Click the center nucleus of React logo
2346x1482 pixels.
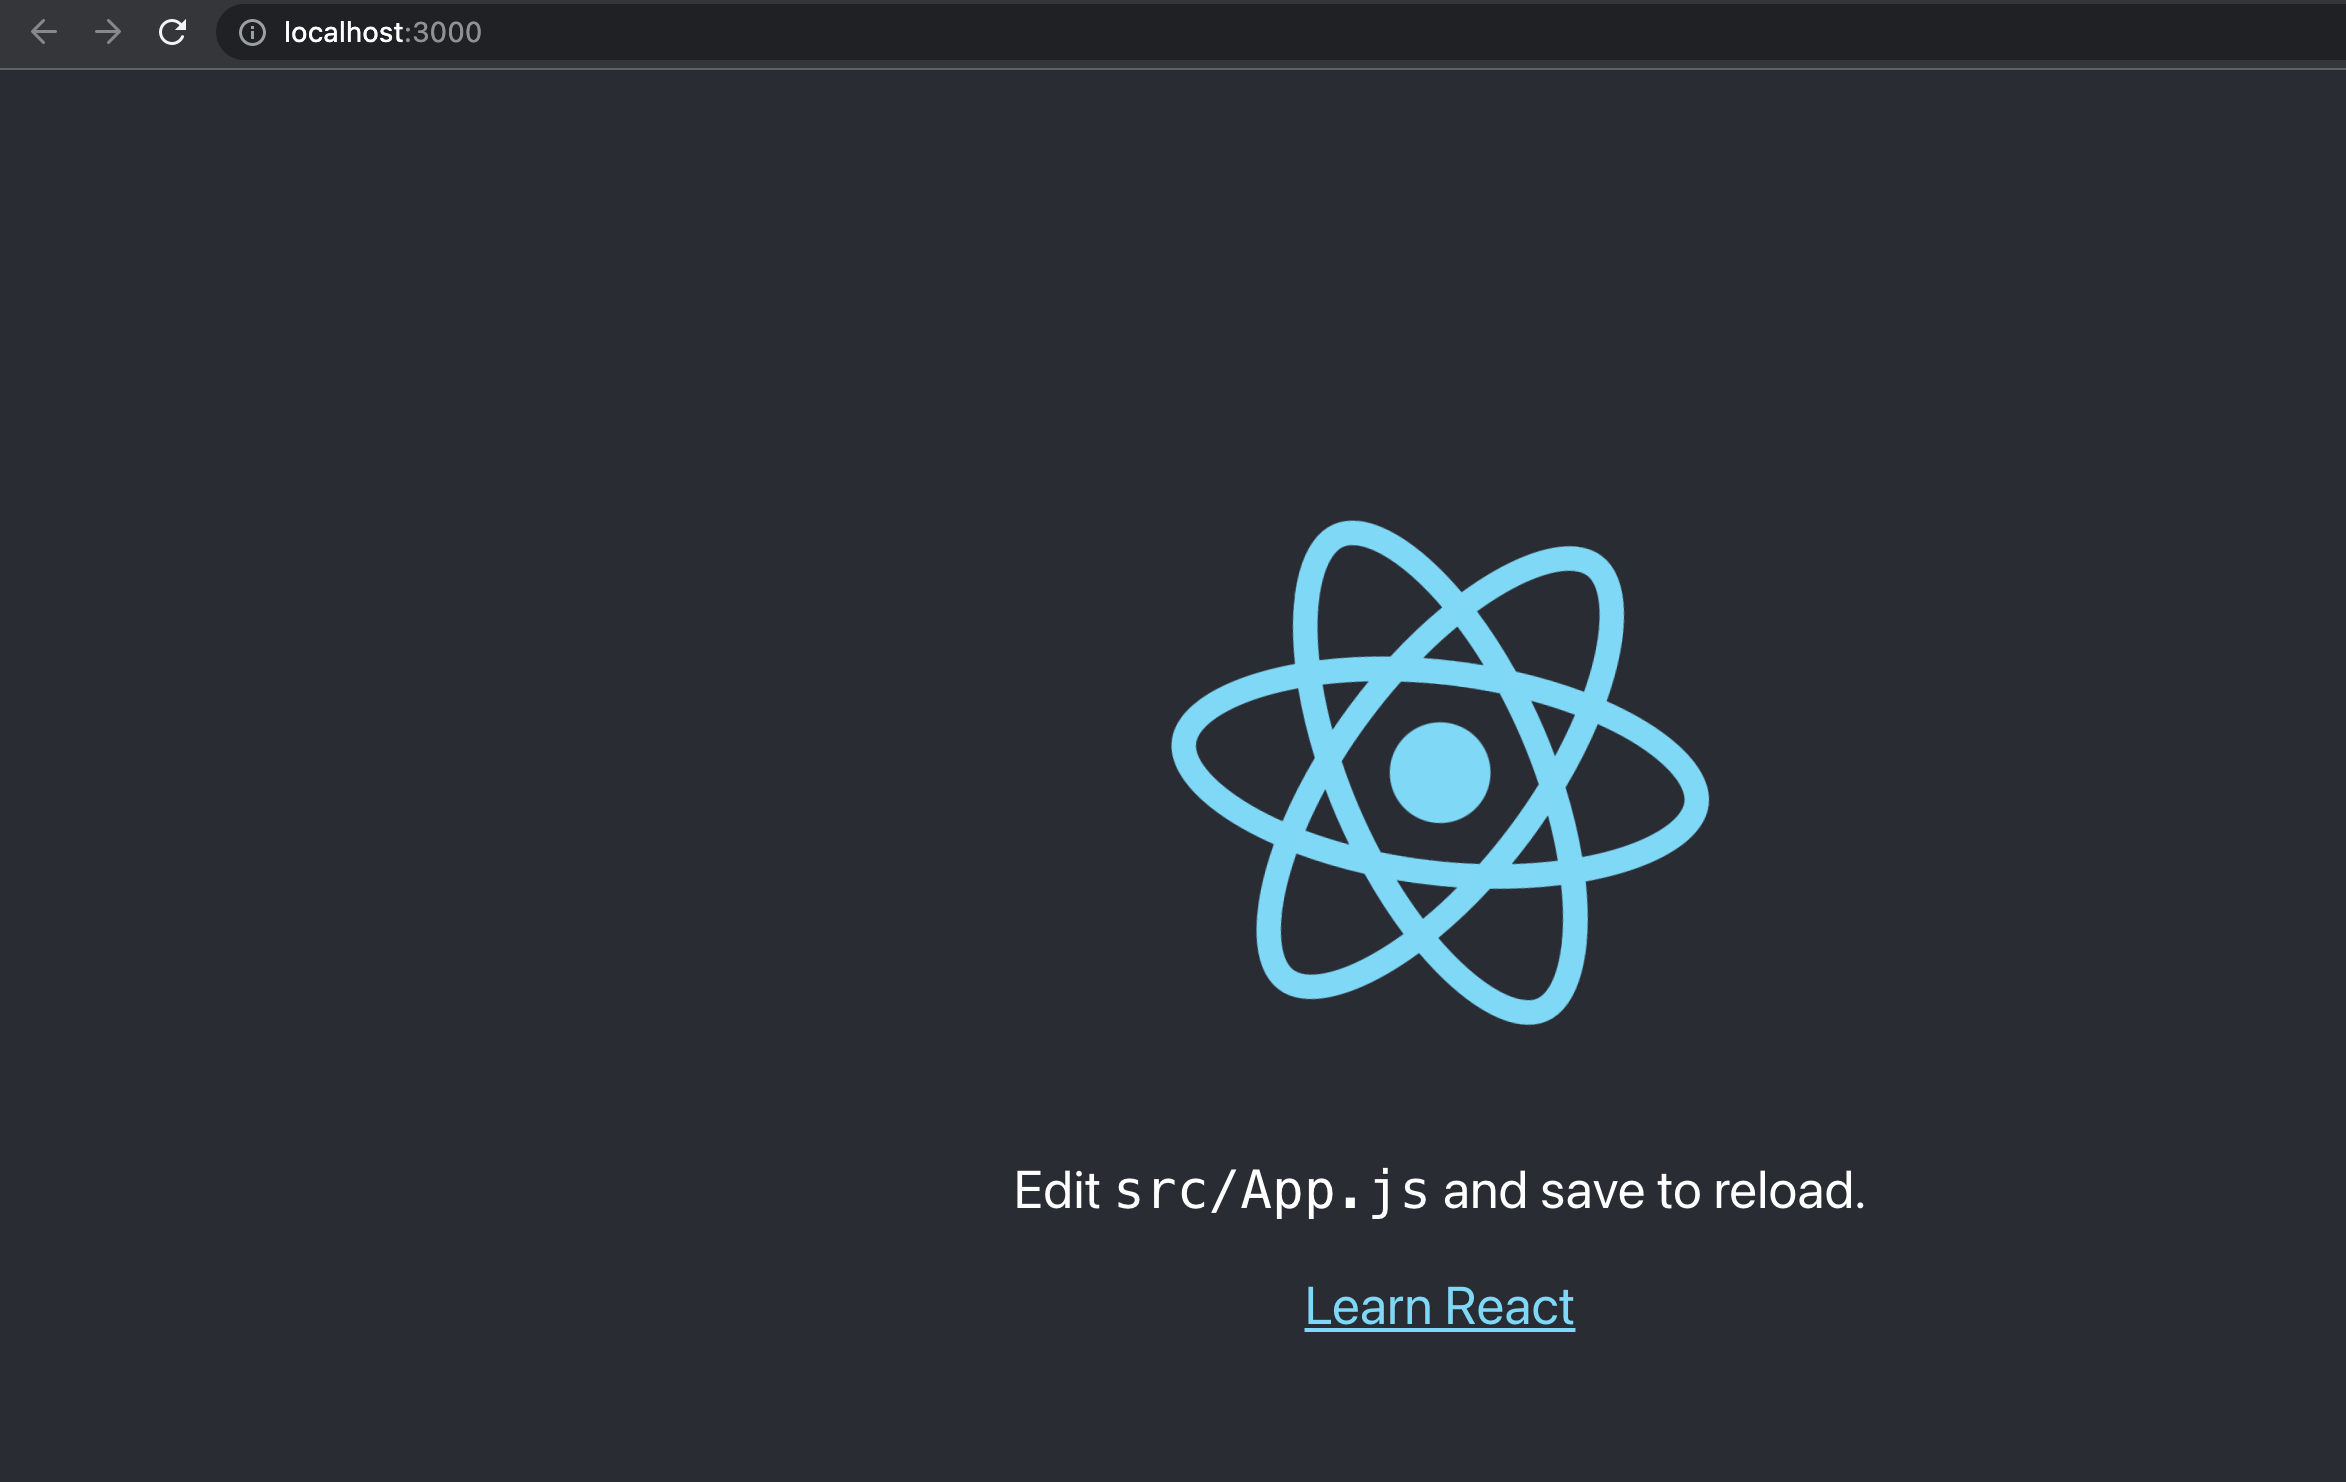[x=1440, y=772]
